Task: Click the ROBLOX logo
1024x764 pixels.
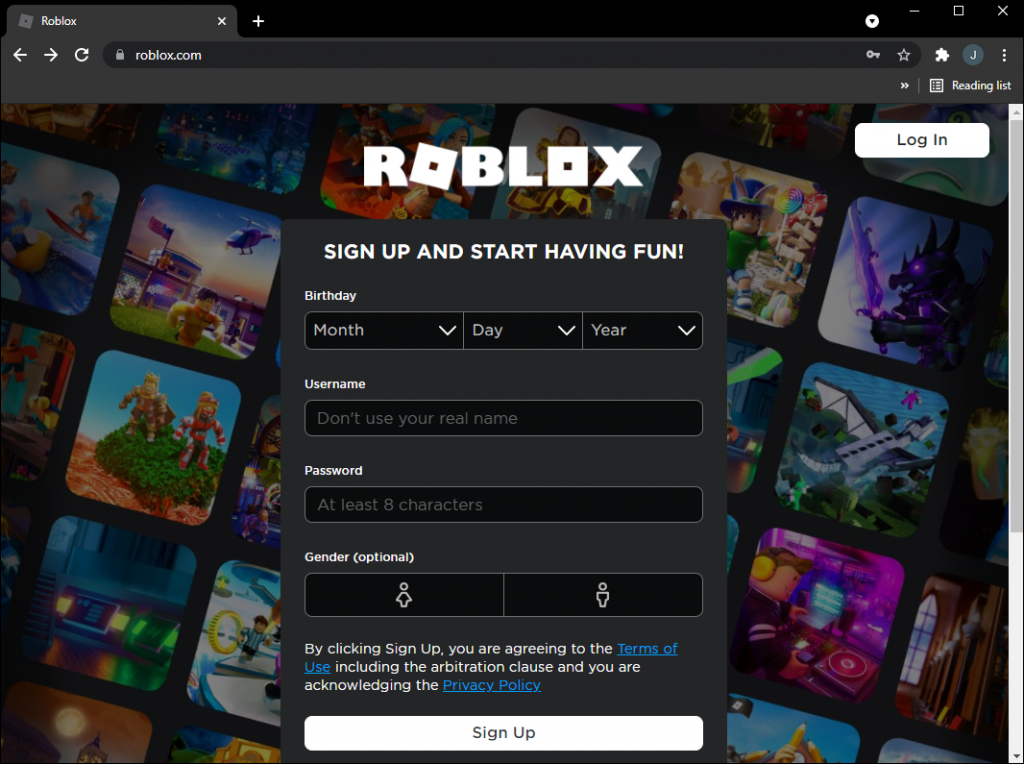Action: click(x=503, y=166)
